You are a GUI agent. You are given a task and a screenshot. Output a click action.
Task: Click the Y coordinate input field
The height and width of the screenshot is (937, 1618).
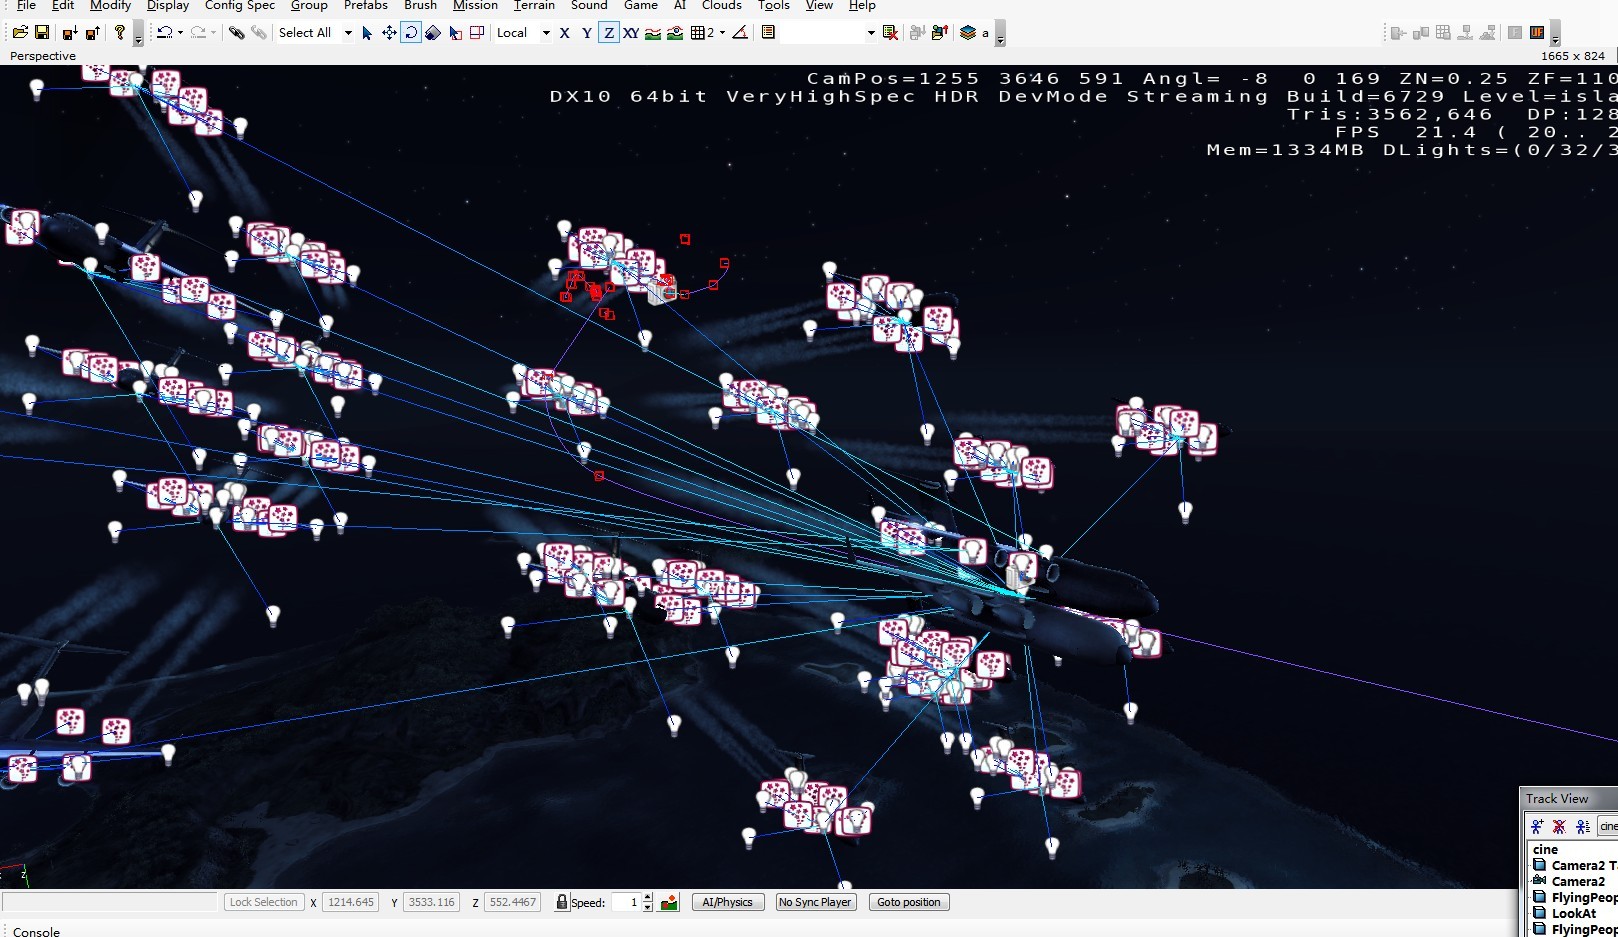tap(431, 902)
